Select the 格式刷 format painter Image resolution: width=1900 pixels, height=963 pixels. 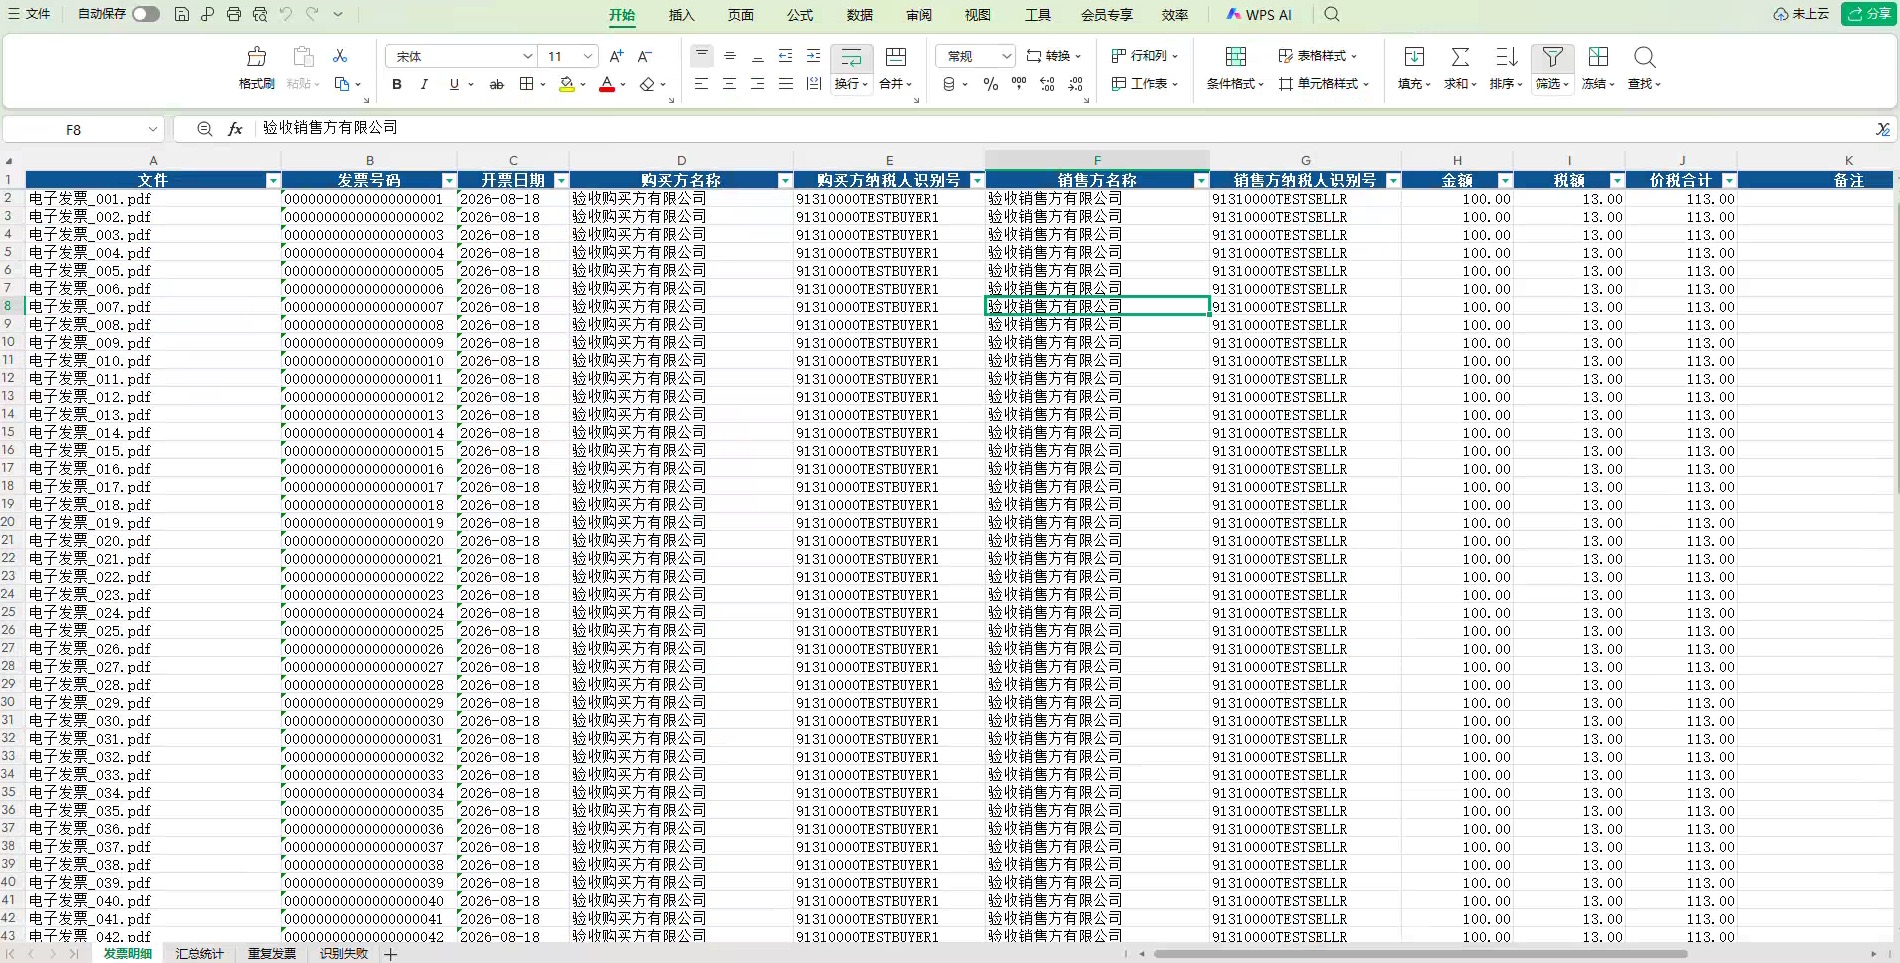pyautogui.click(x=257, y=68)
